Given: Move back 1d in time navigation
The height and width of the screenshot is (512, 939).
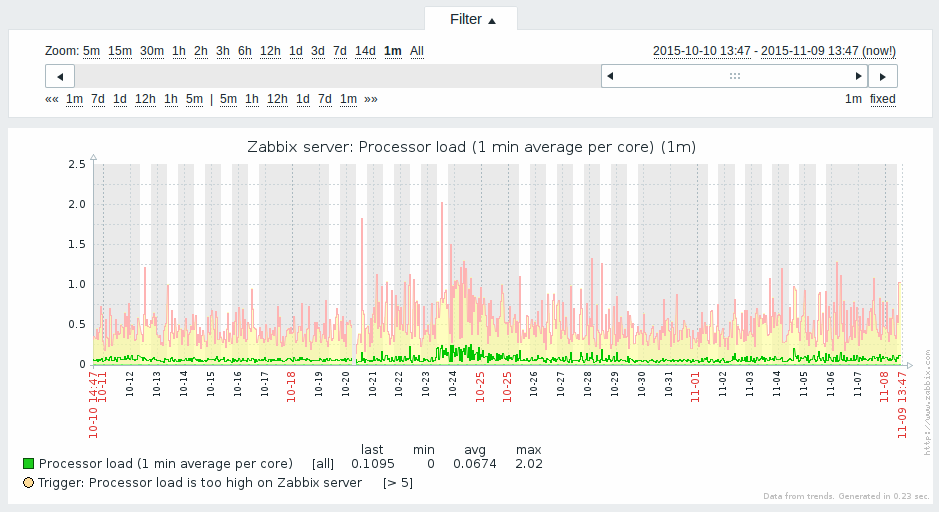Looking at the screenshot, I should pyautogui.click(x=120, y=99).
